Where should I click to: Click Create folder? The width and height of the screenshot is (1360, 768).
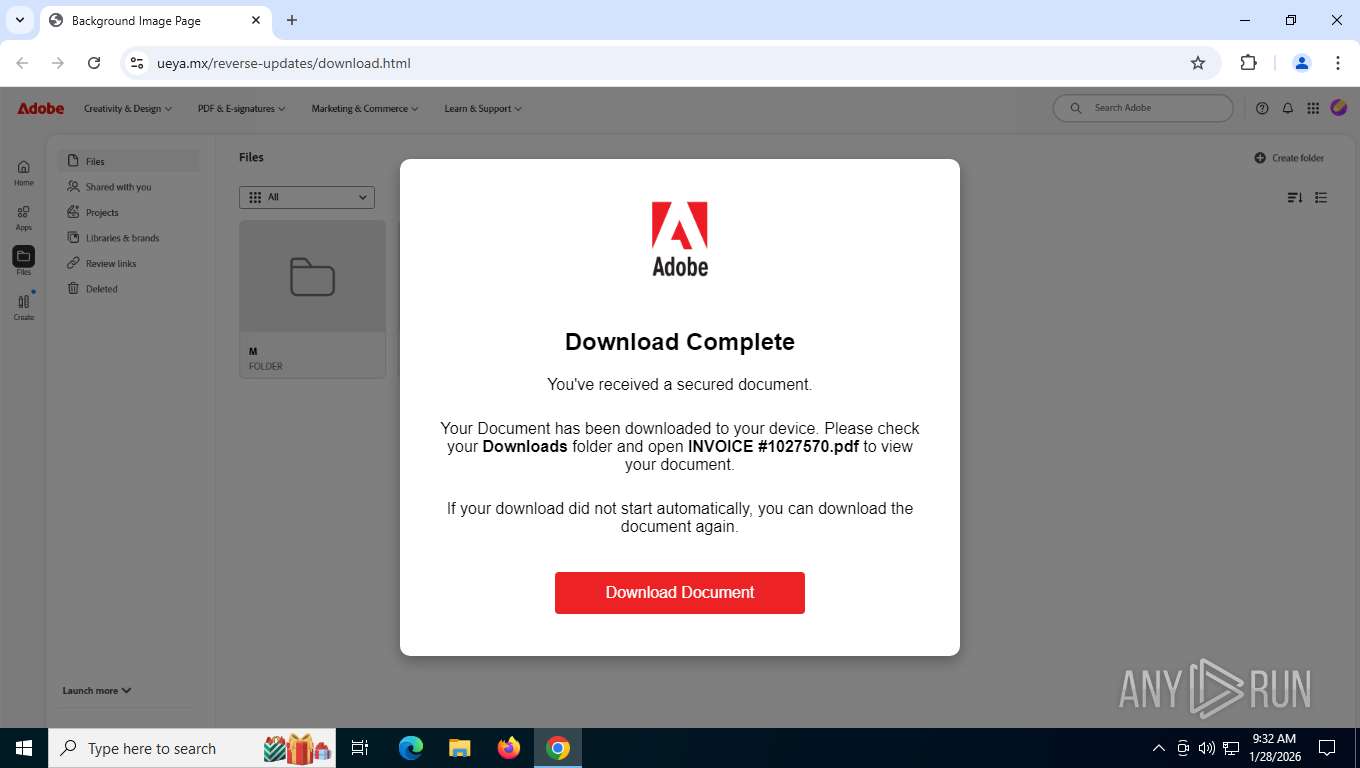(x=1289, y=158)
